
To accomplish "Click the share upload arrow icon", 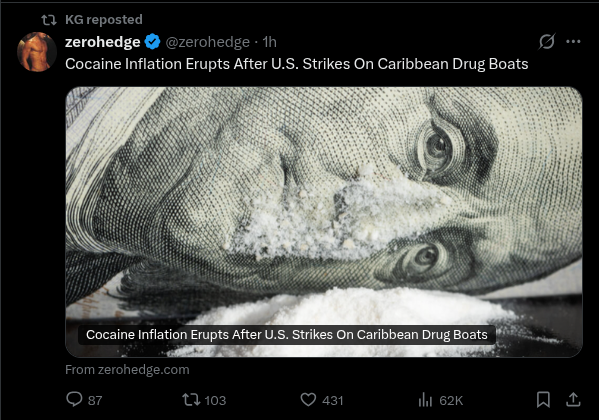I will (573, 399).
